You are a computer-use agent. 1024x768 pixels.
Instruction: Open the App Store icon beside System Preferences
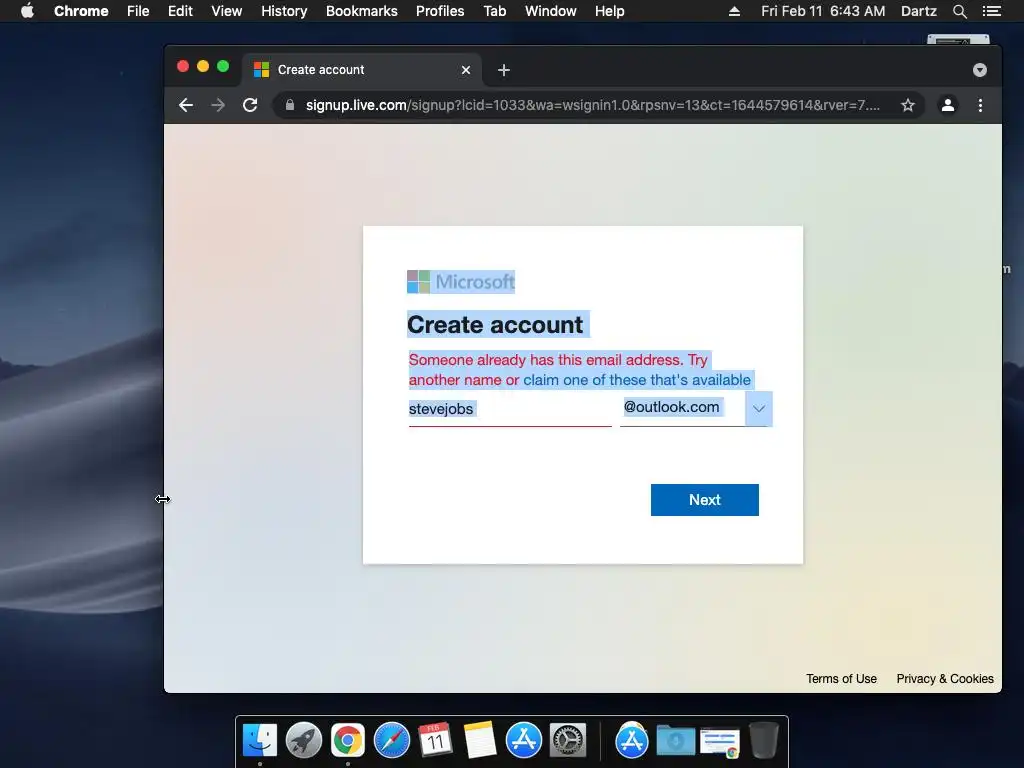pos(523,741)
